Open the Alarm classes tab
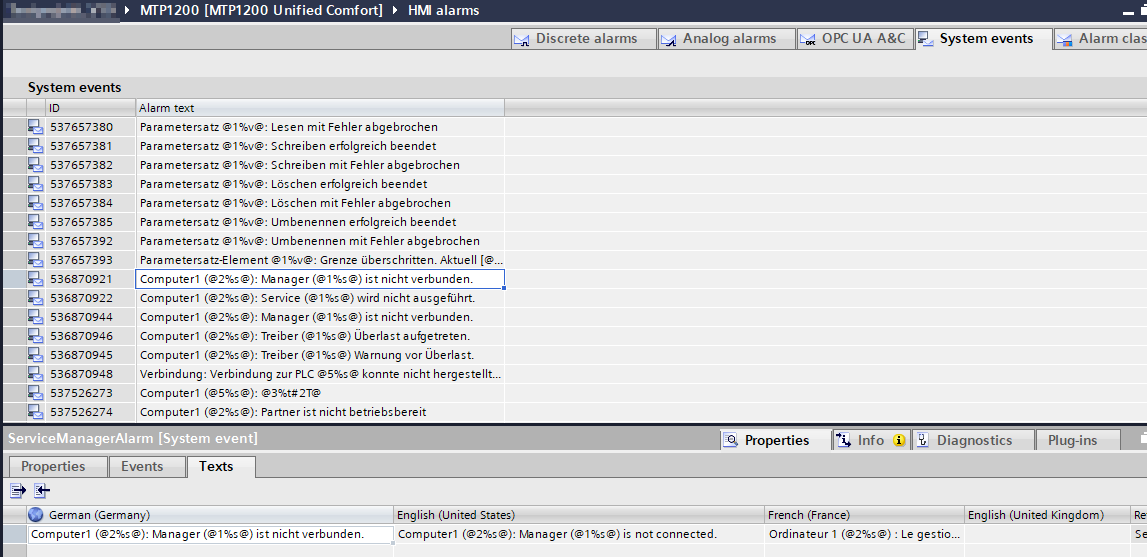 (1100, 39)
